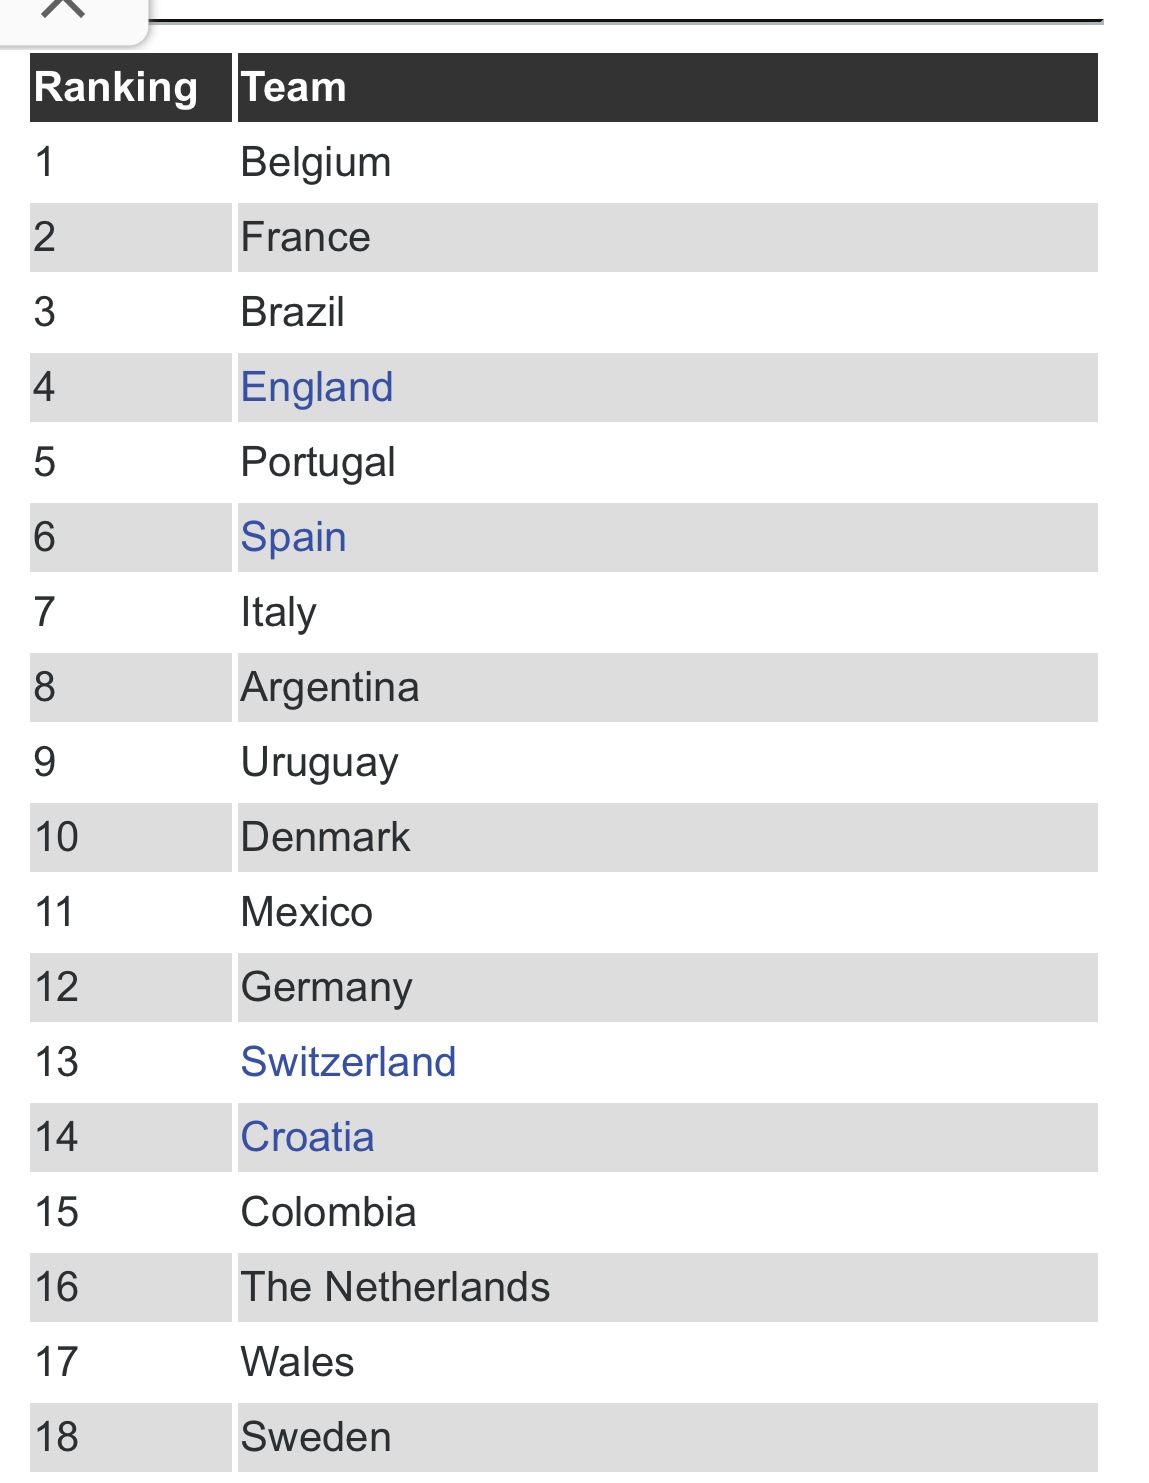Select The Netherlands table cell
The image size is (1149, 1483).
coord(668,1288)
